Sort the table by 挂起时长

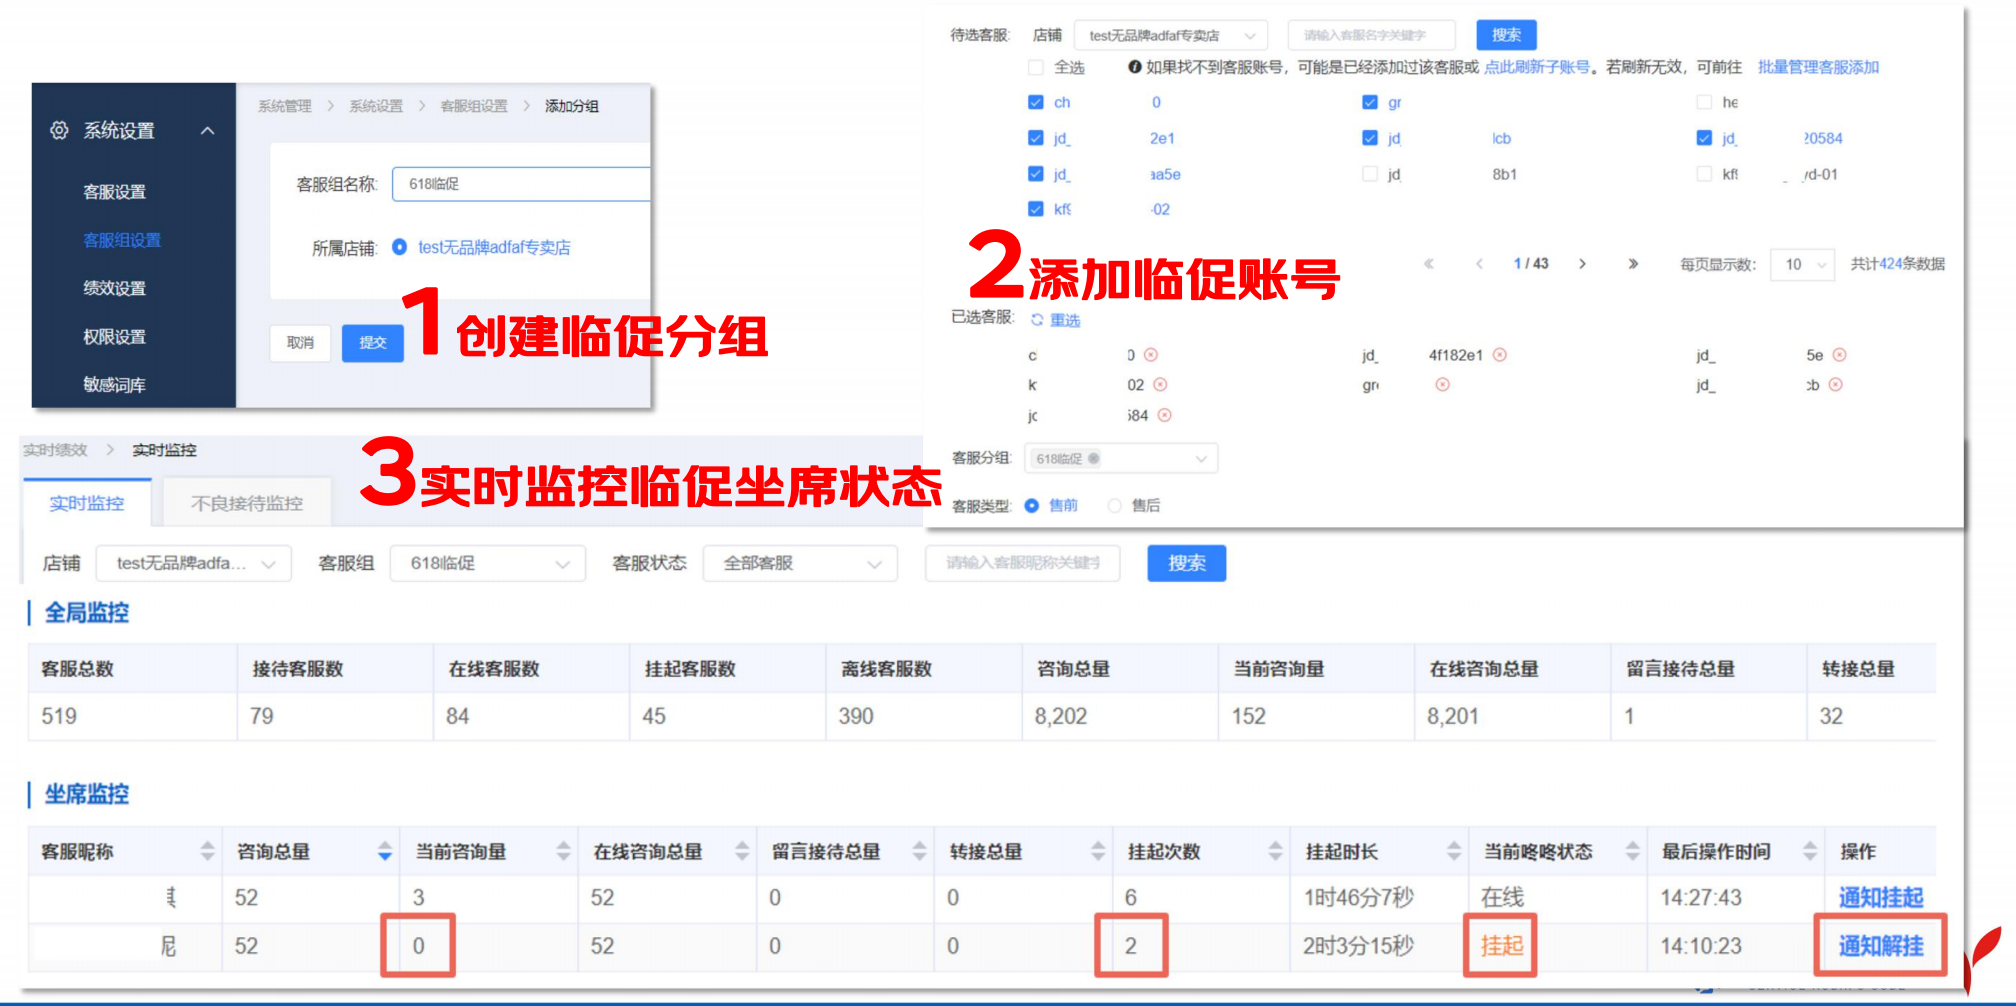click(x=1453, y=851)
